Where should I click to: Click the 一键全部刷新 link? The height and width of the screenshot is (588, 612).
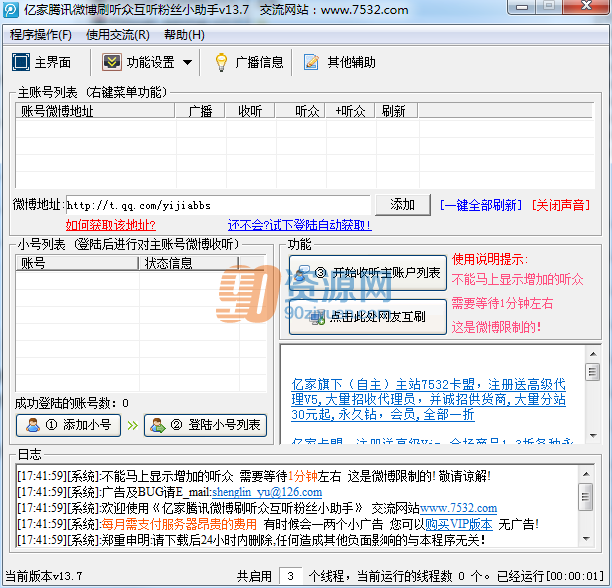click(481, 205)
